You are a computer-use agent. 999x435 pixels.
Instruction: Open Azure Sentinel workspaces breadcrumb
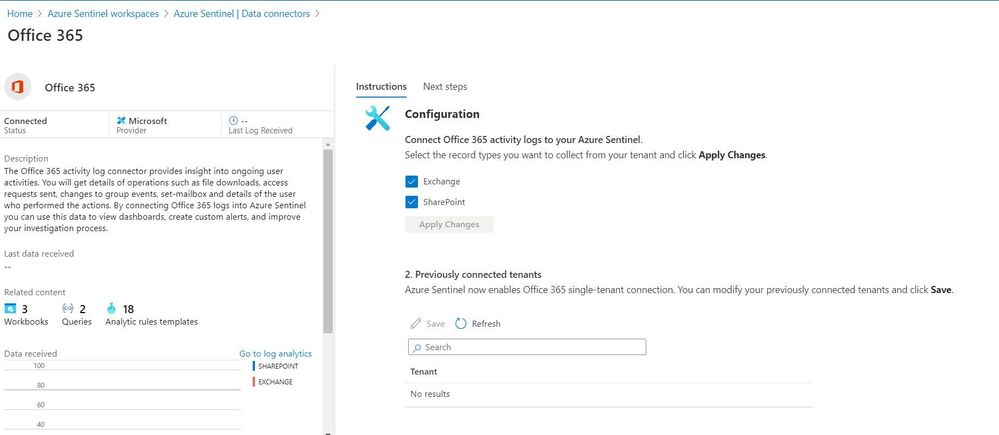[103, 13]
